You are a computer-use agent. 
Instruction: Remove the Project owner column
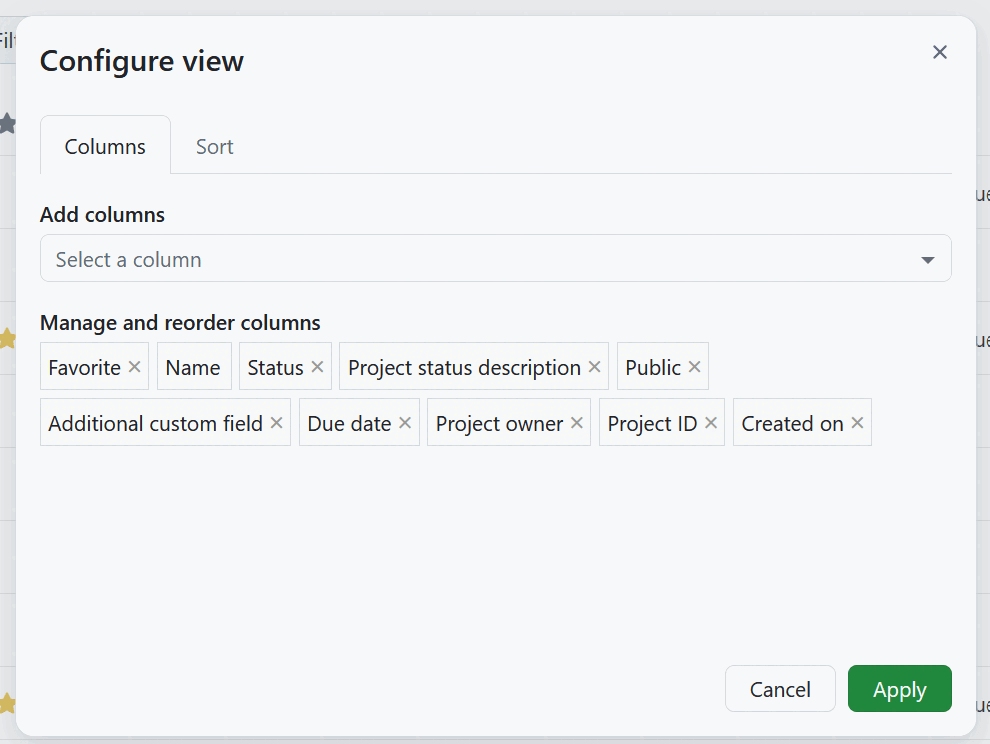[x=576, y=422]
